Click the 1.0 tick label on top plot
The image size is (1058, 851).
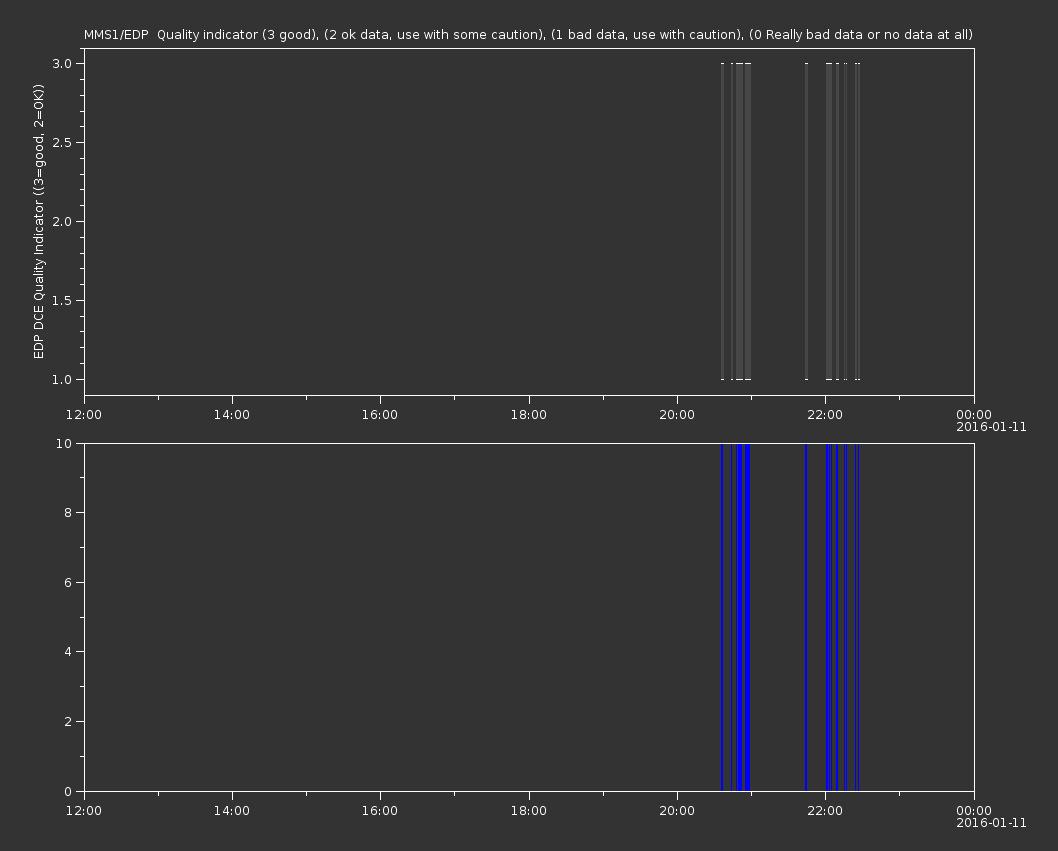point(62,379)
